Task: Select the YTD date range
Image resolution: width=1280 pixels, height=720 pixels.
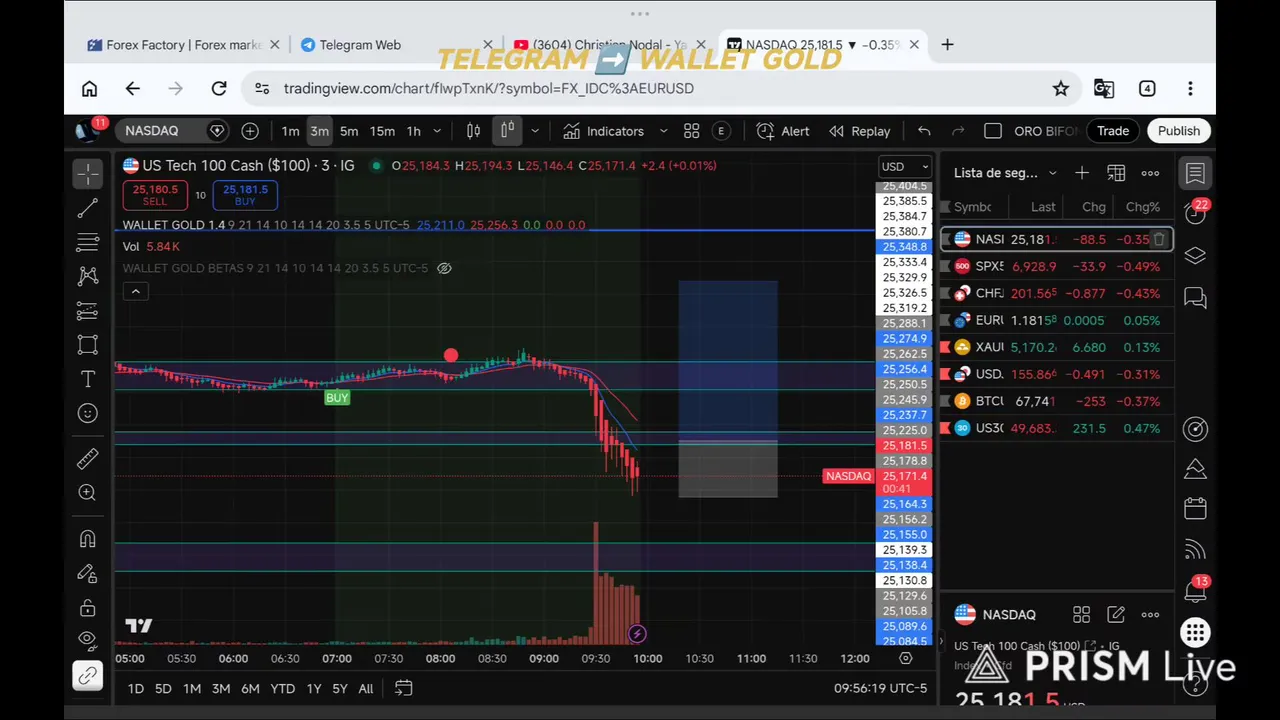Action: 283,688
